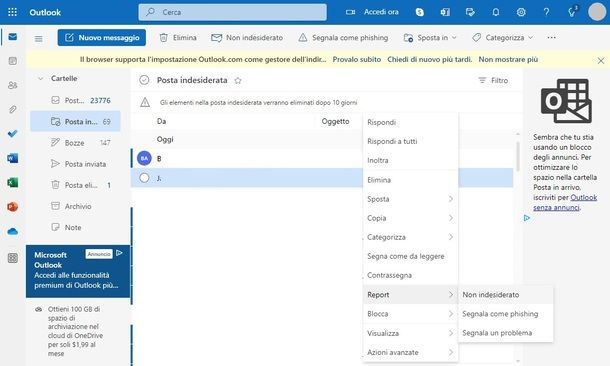610x366 pixels.
Task: Choose Contrassegna in context menu
Action: pos(410,275)
